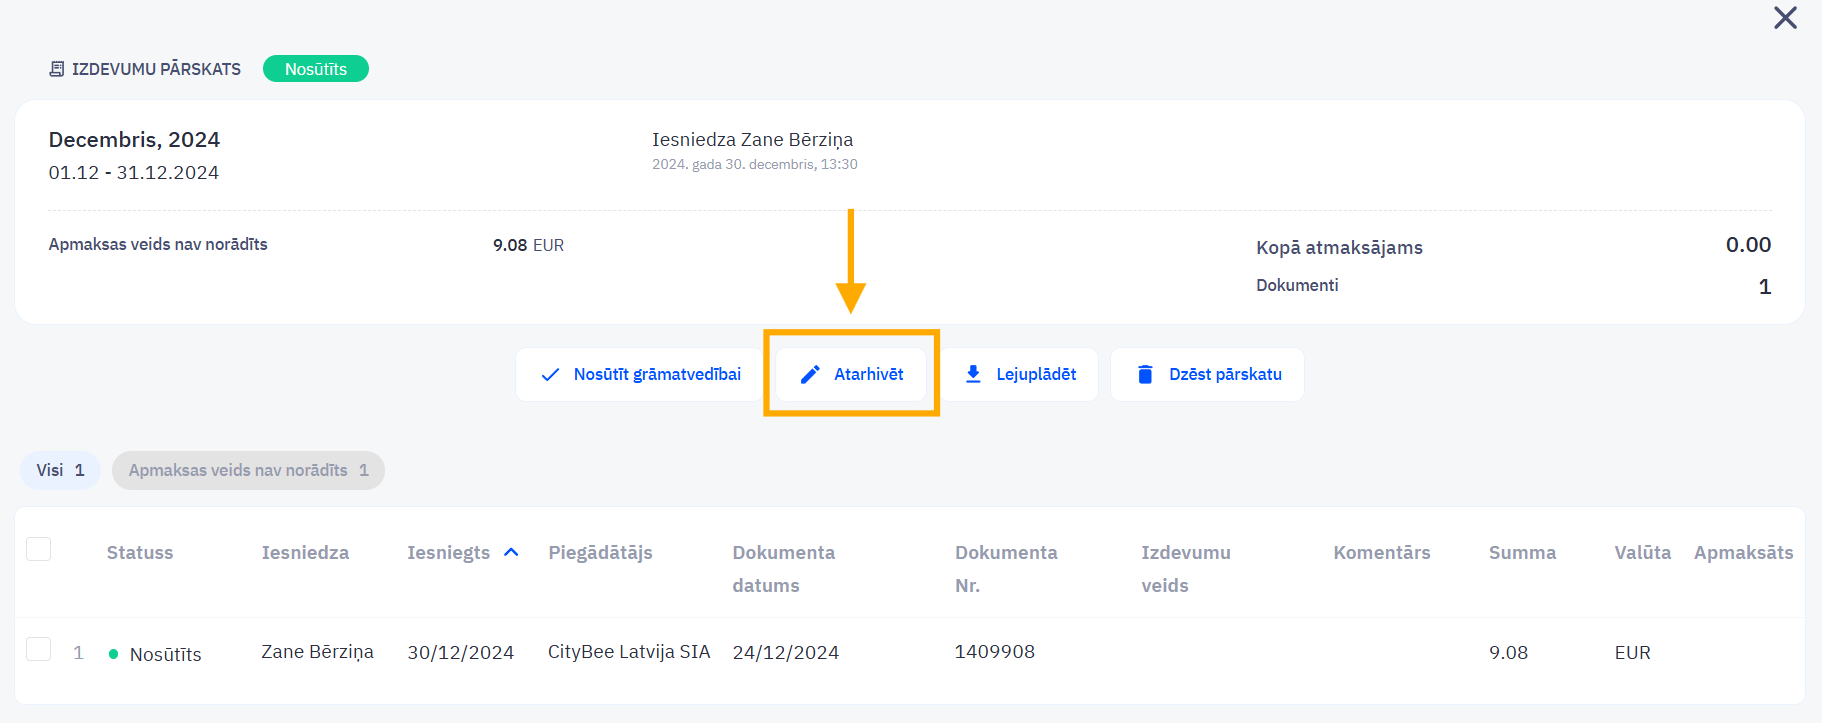Click the green status dot in row 1

coord(113,654)
